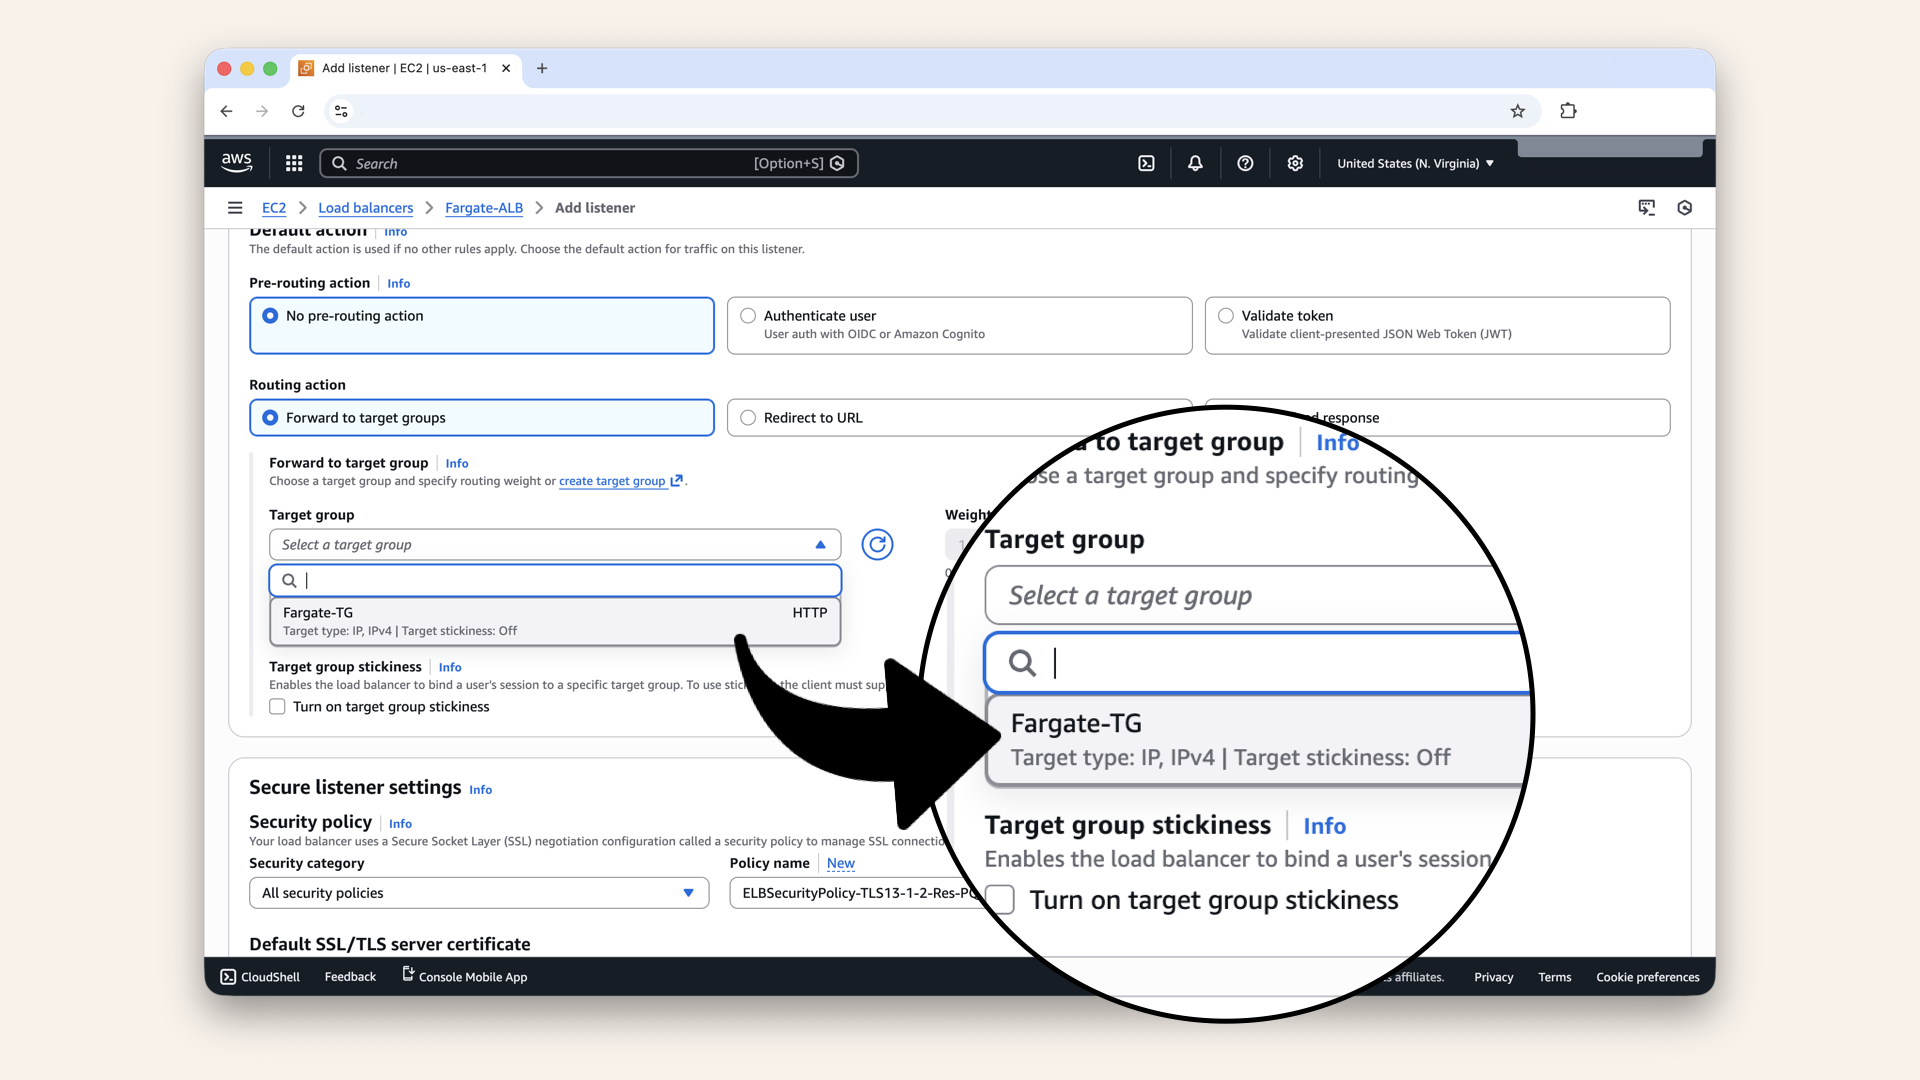This screenshot has height=1080, width=1920.
Task: Open the AWS services grid menu
Action: 293,162
